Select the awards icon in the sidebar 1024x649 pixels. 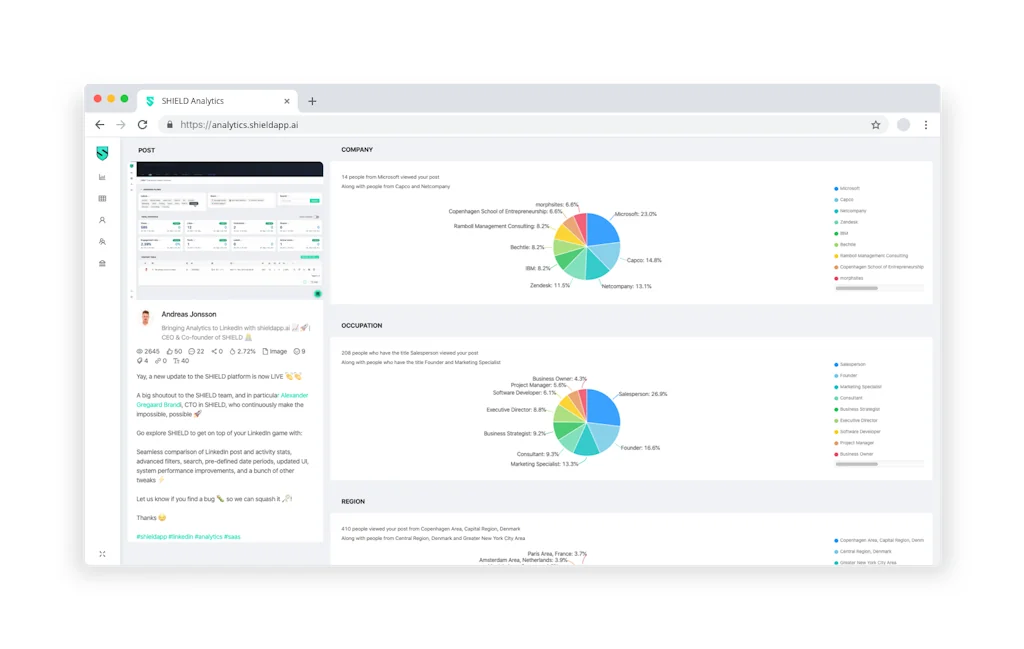tap(102, 263)
